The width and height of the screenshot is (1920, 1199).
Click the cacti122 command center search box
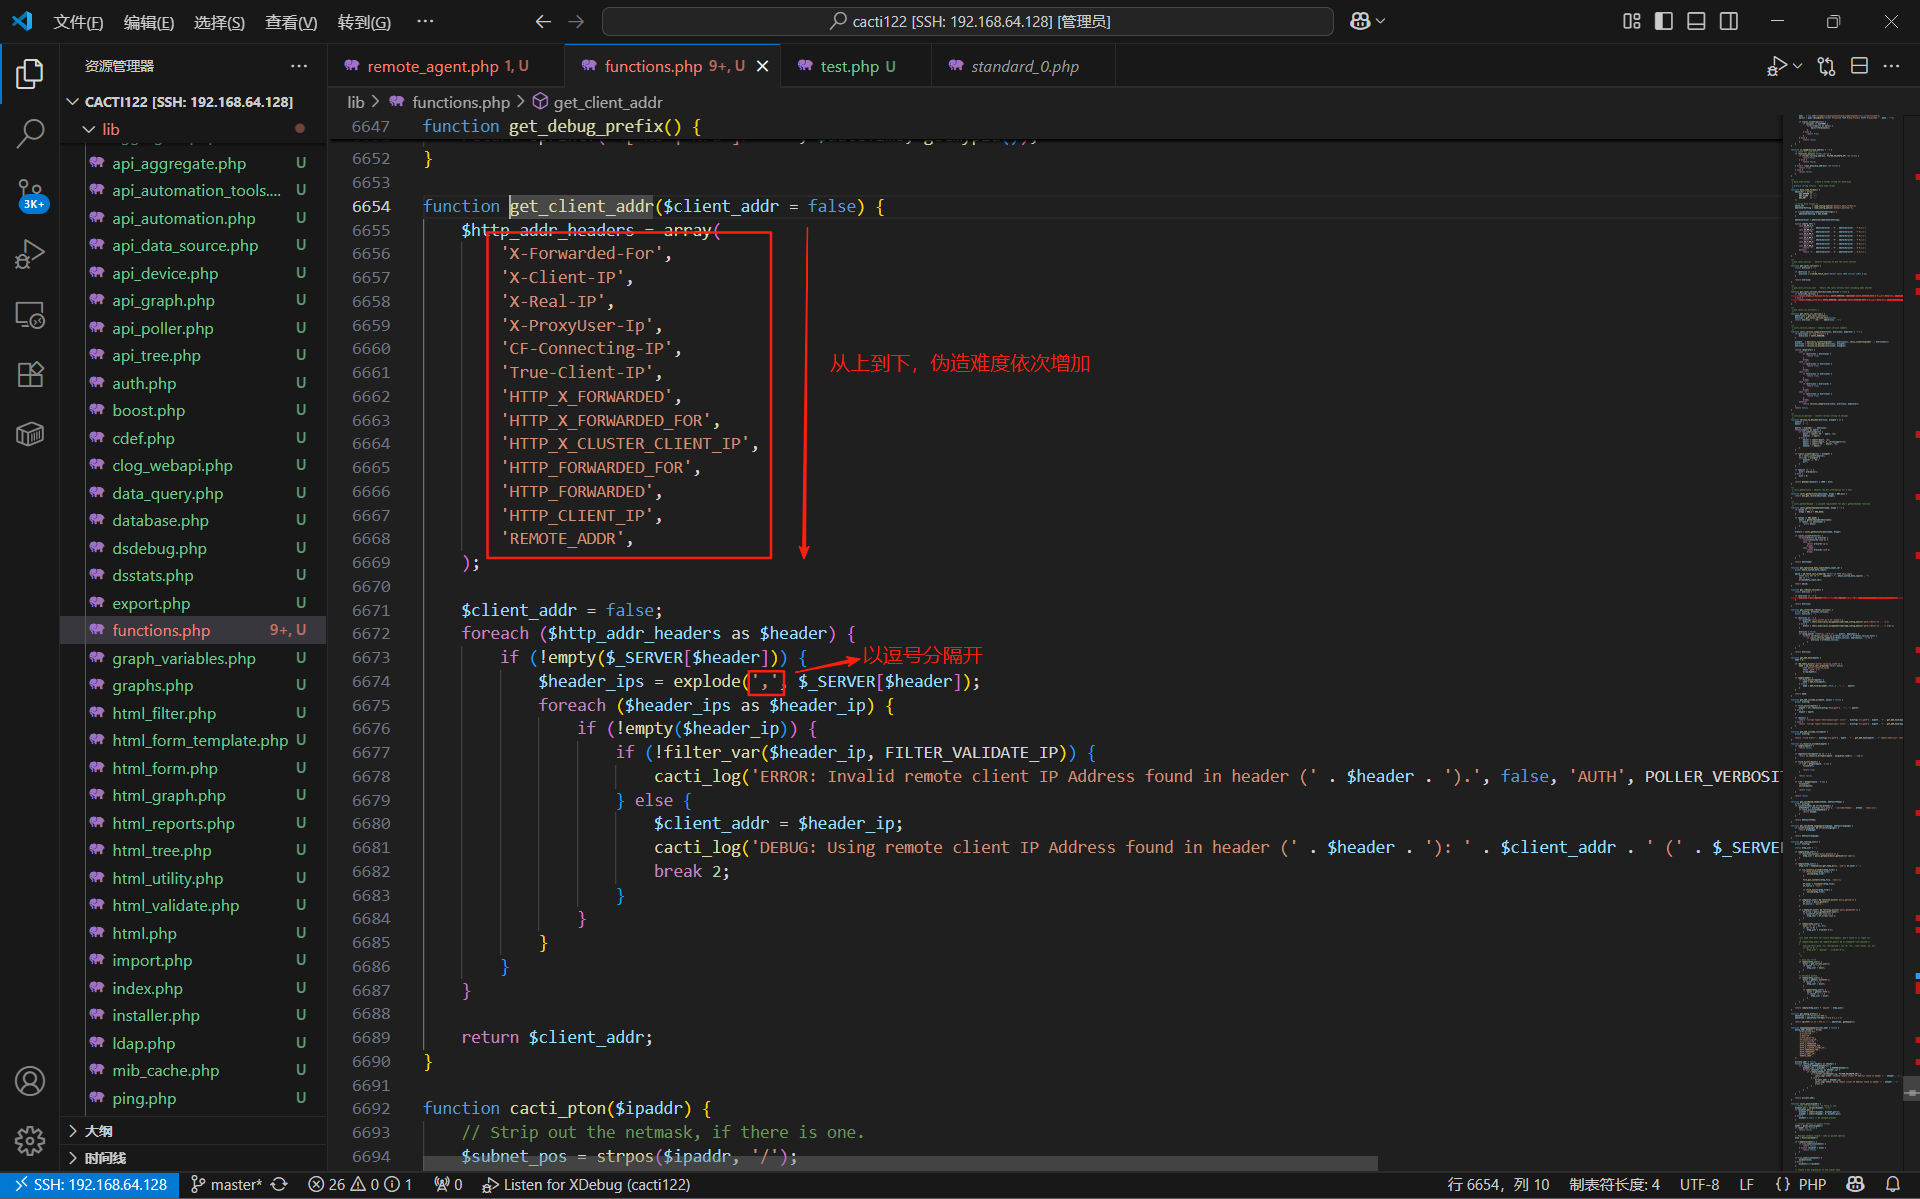point(967,21)
